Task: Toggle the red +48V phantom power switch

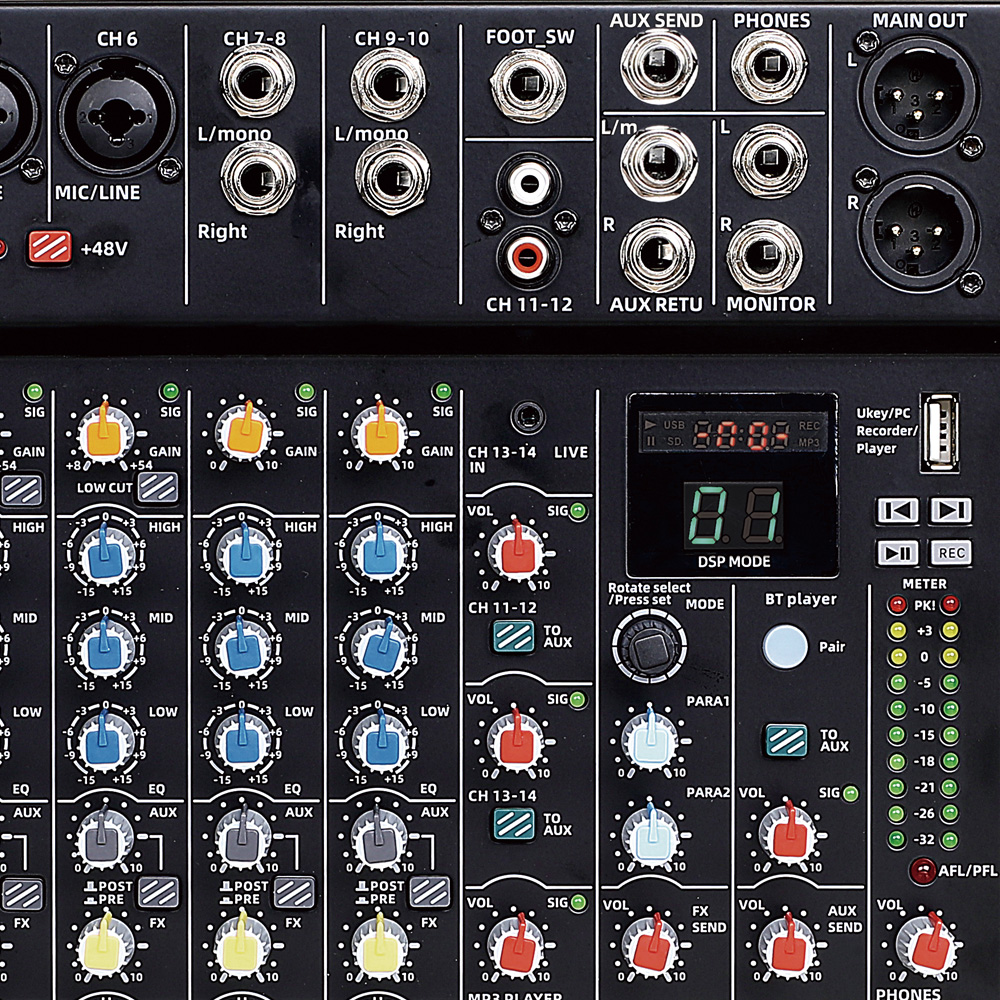Action: point(49,246)
